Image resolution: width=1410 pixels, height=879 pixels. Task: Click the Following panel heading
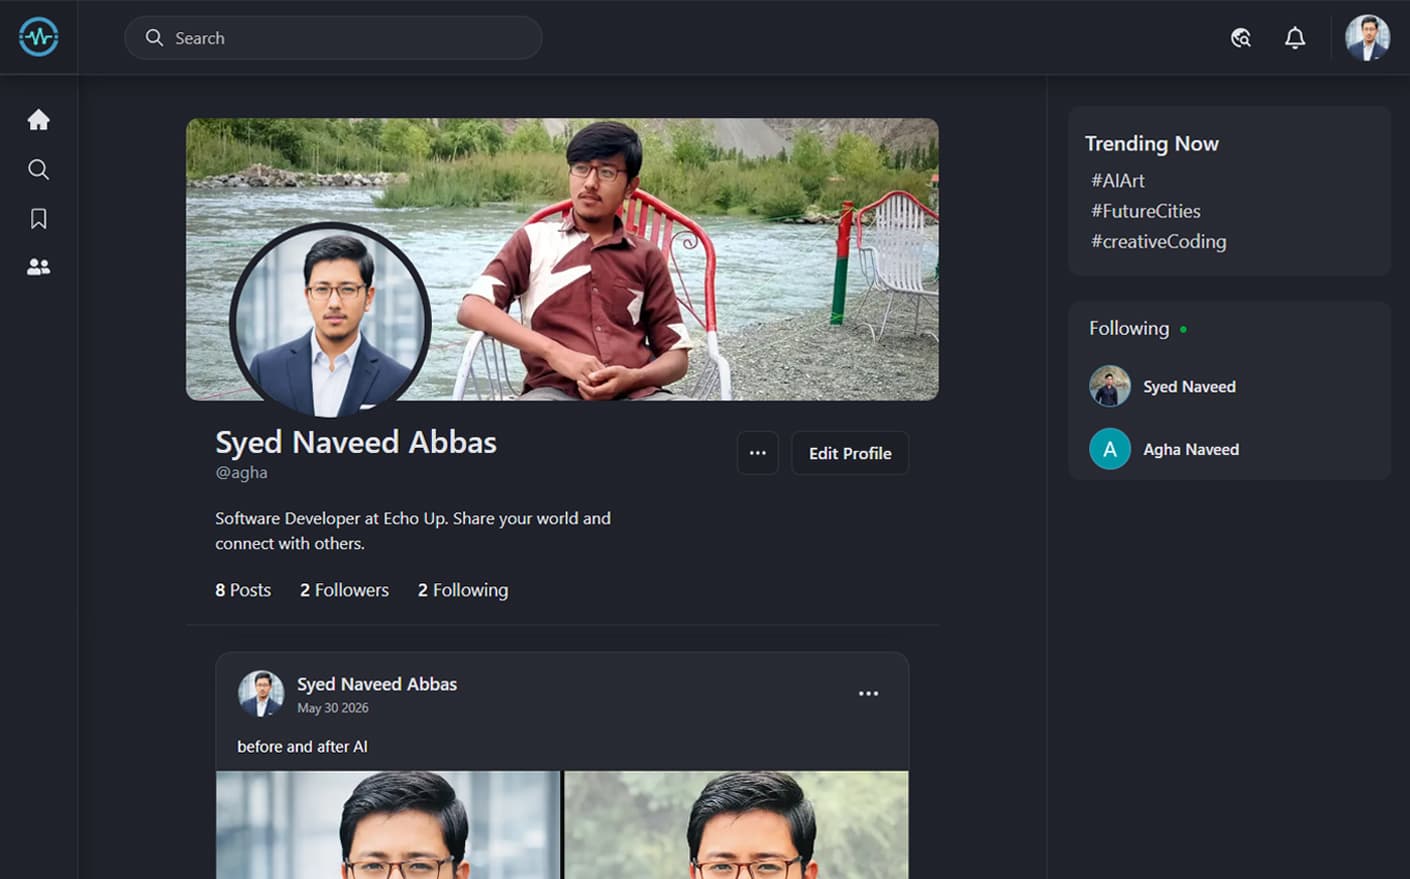(x=1129, y=329)
